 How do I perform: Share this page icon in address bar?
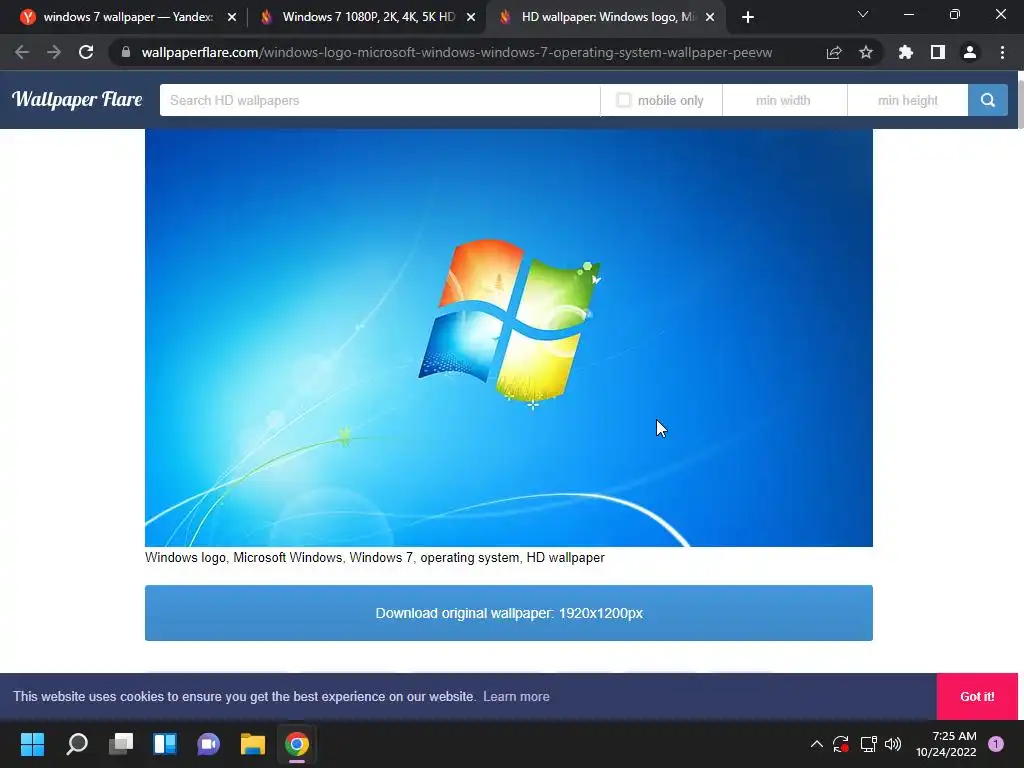point(834,52)
